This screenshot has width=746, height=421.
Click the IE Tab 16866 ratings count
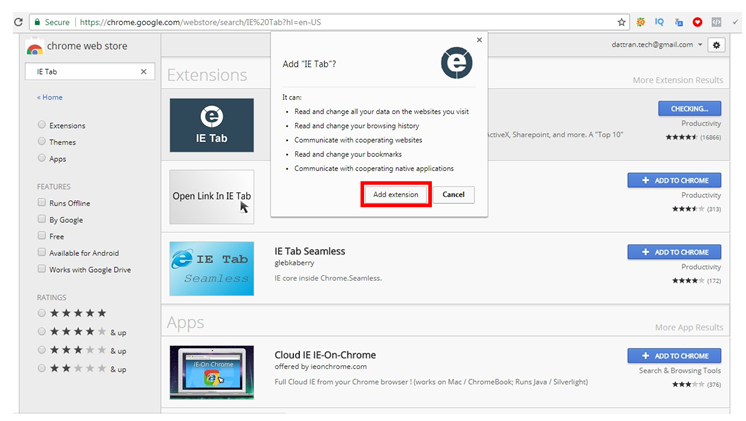click(710, 137)
